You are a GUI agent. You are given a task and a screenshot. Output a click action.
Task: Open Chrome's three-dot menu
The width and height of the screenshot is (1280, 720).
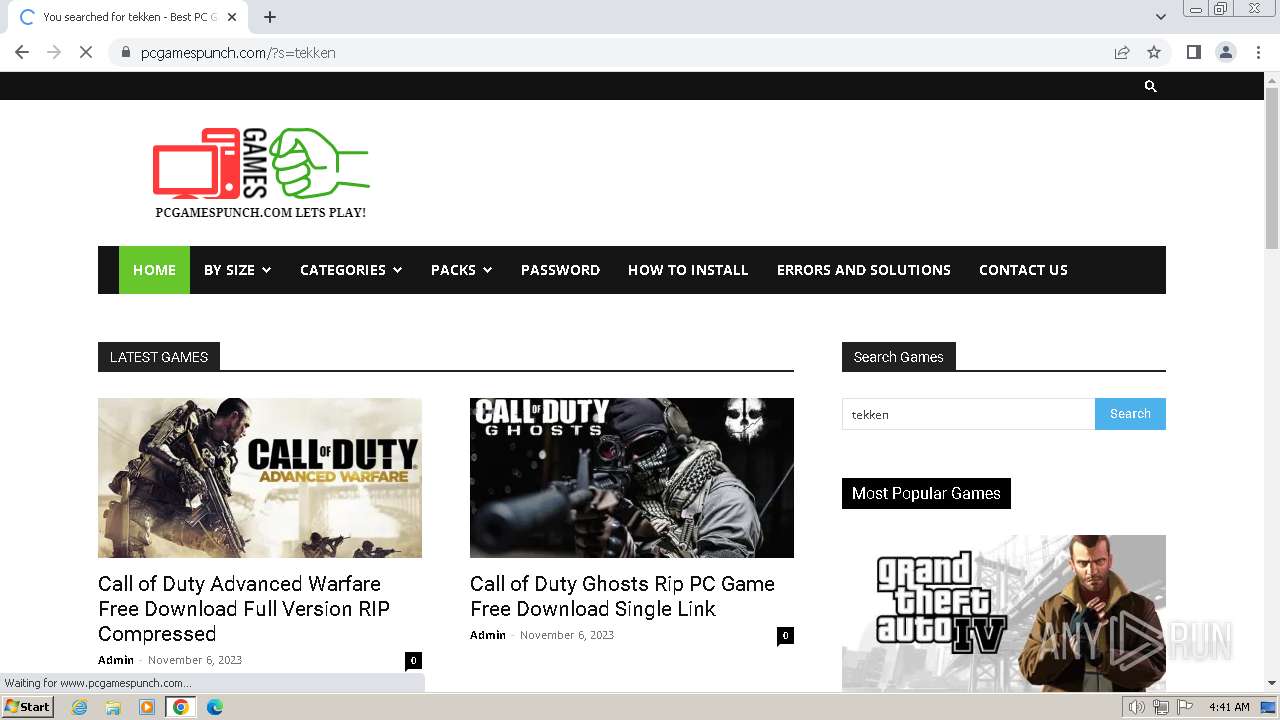click(1258, 52)
